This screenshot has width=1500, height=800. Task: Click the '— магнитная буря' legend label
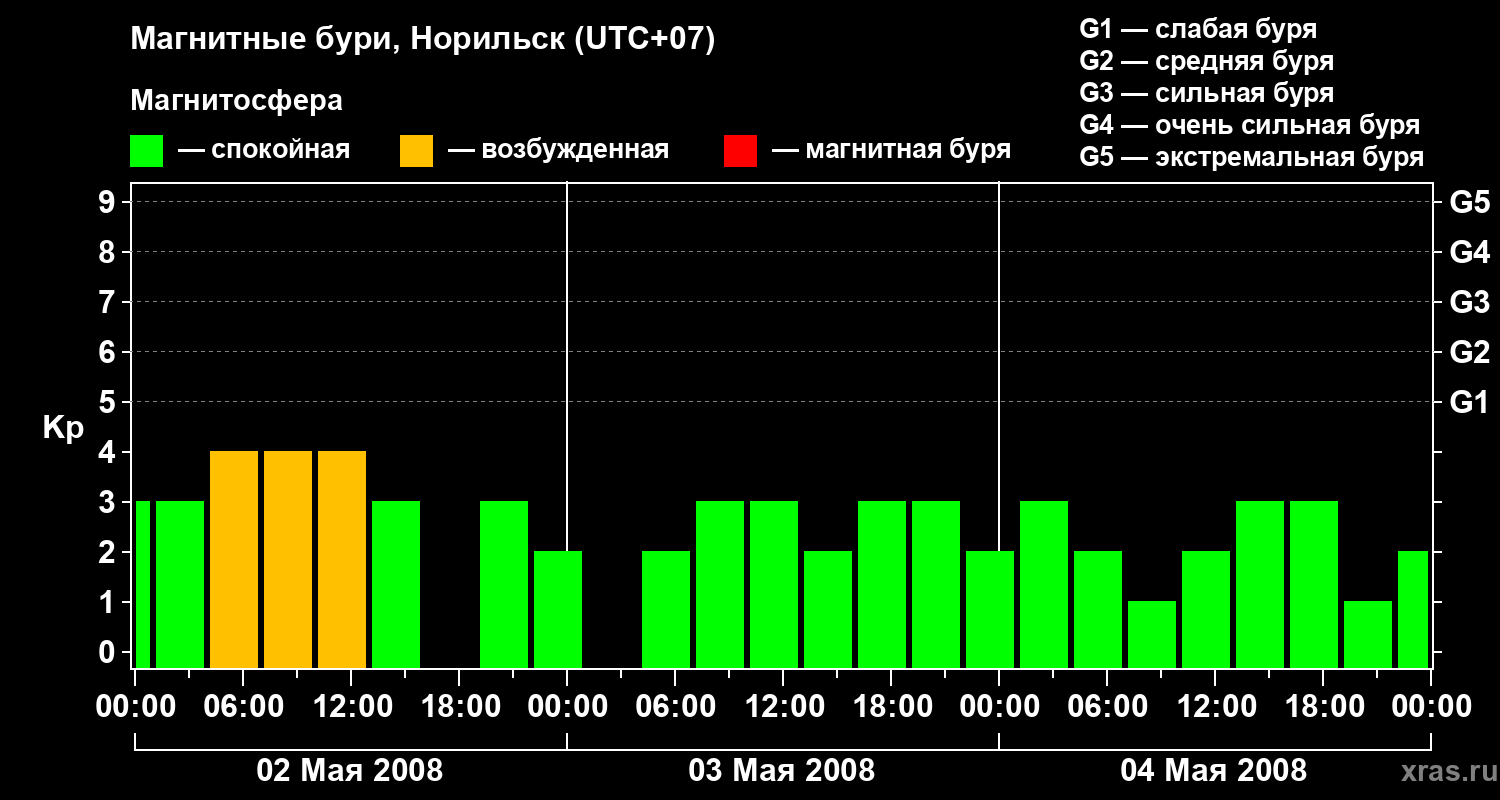click(891, 150)
